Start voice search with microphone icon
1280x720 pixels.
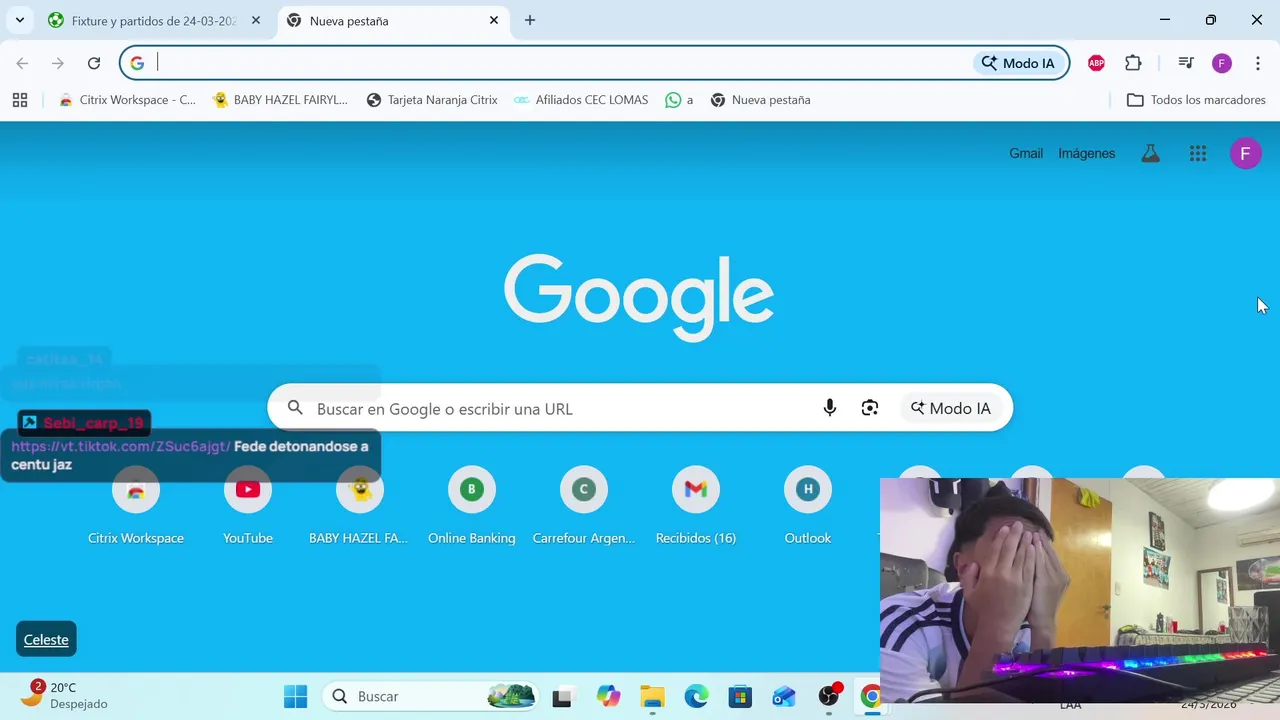pos(830,408)
